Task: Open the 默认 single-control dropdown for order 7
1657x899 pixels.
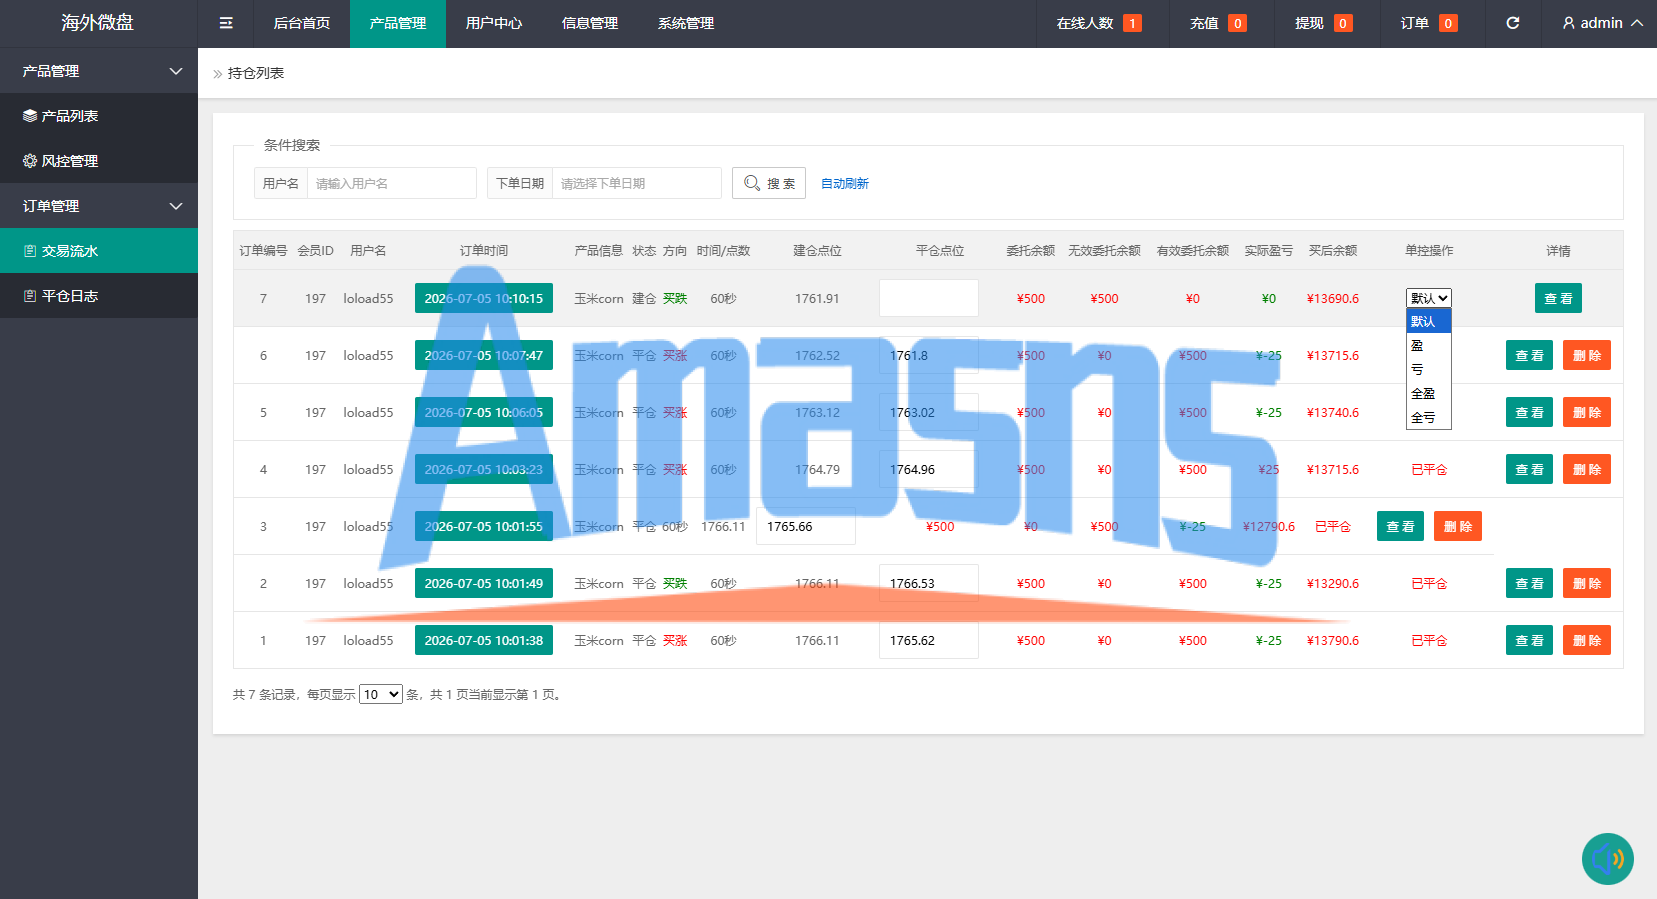Action: click(x=1429, y=298)
